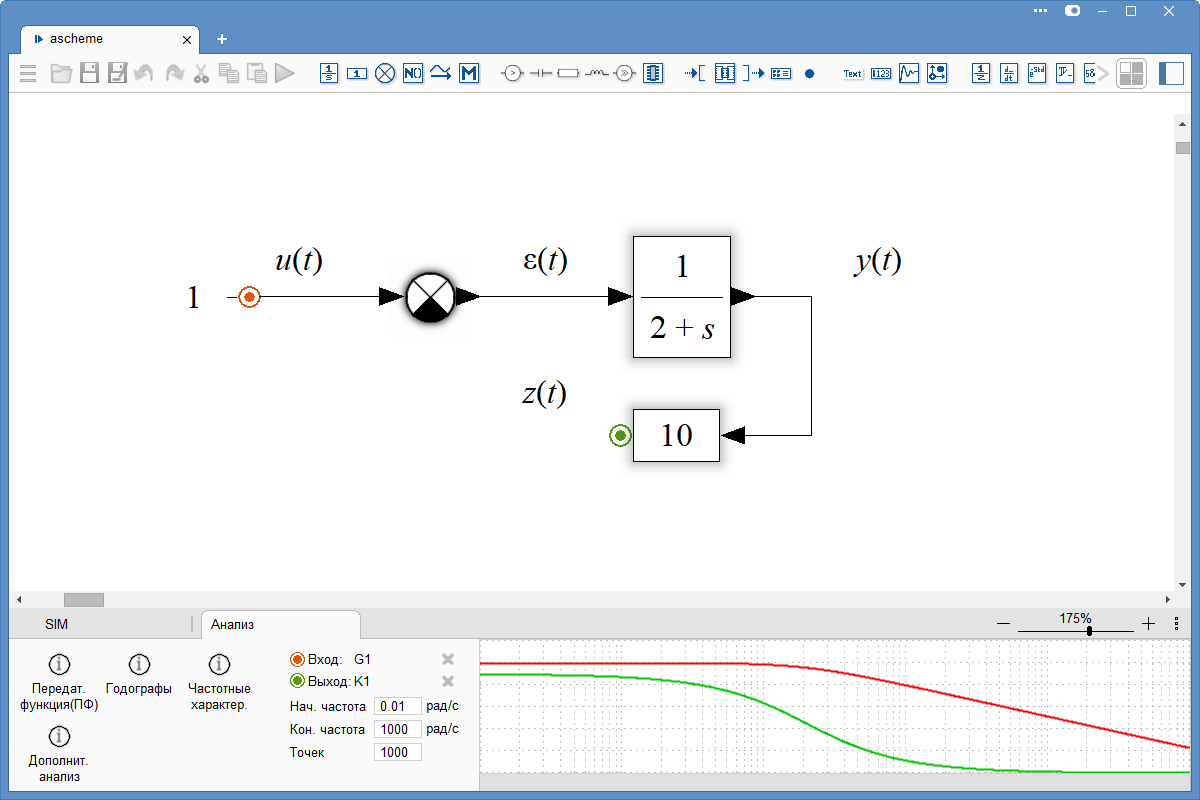Image resolution: width=1200 pixels, height=800 pixels.
Task: Click the zoom slider handle at 175%
Action: tap(1089, 630)
